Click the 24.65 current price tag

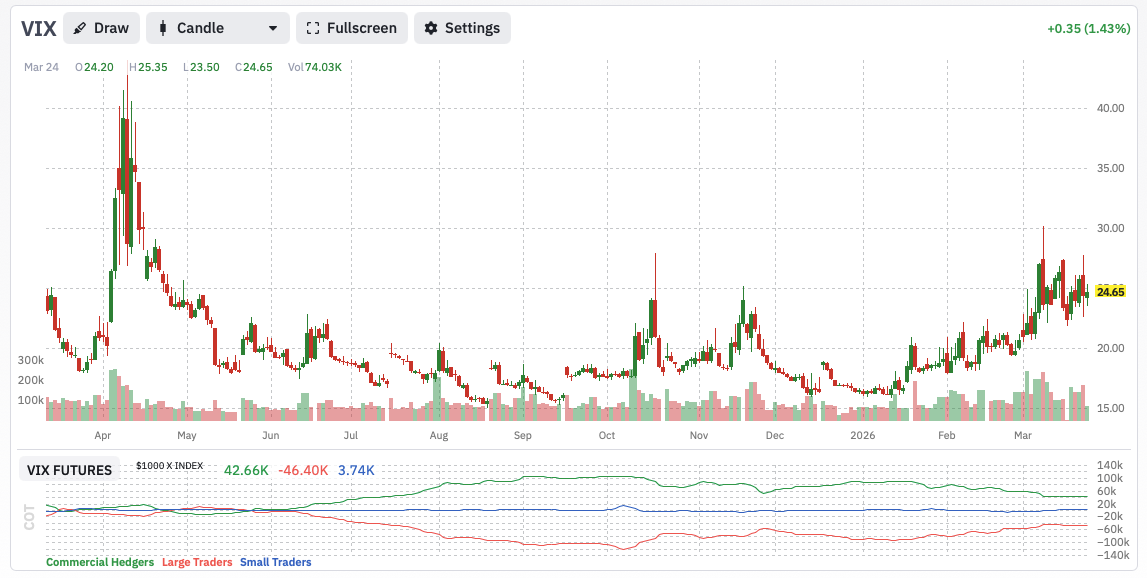(1111, 292)
